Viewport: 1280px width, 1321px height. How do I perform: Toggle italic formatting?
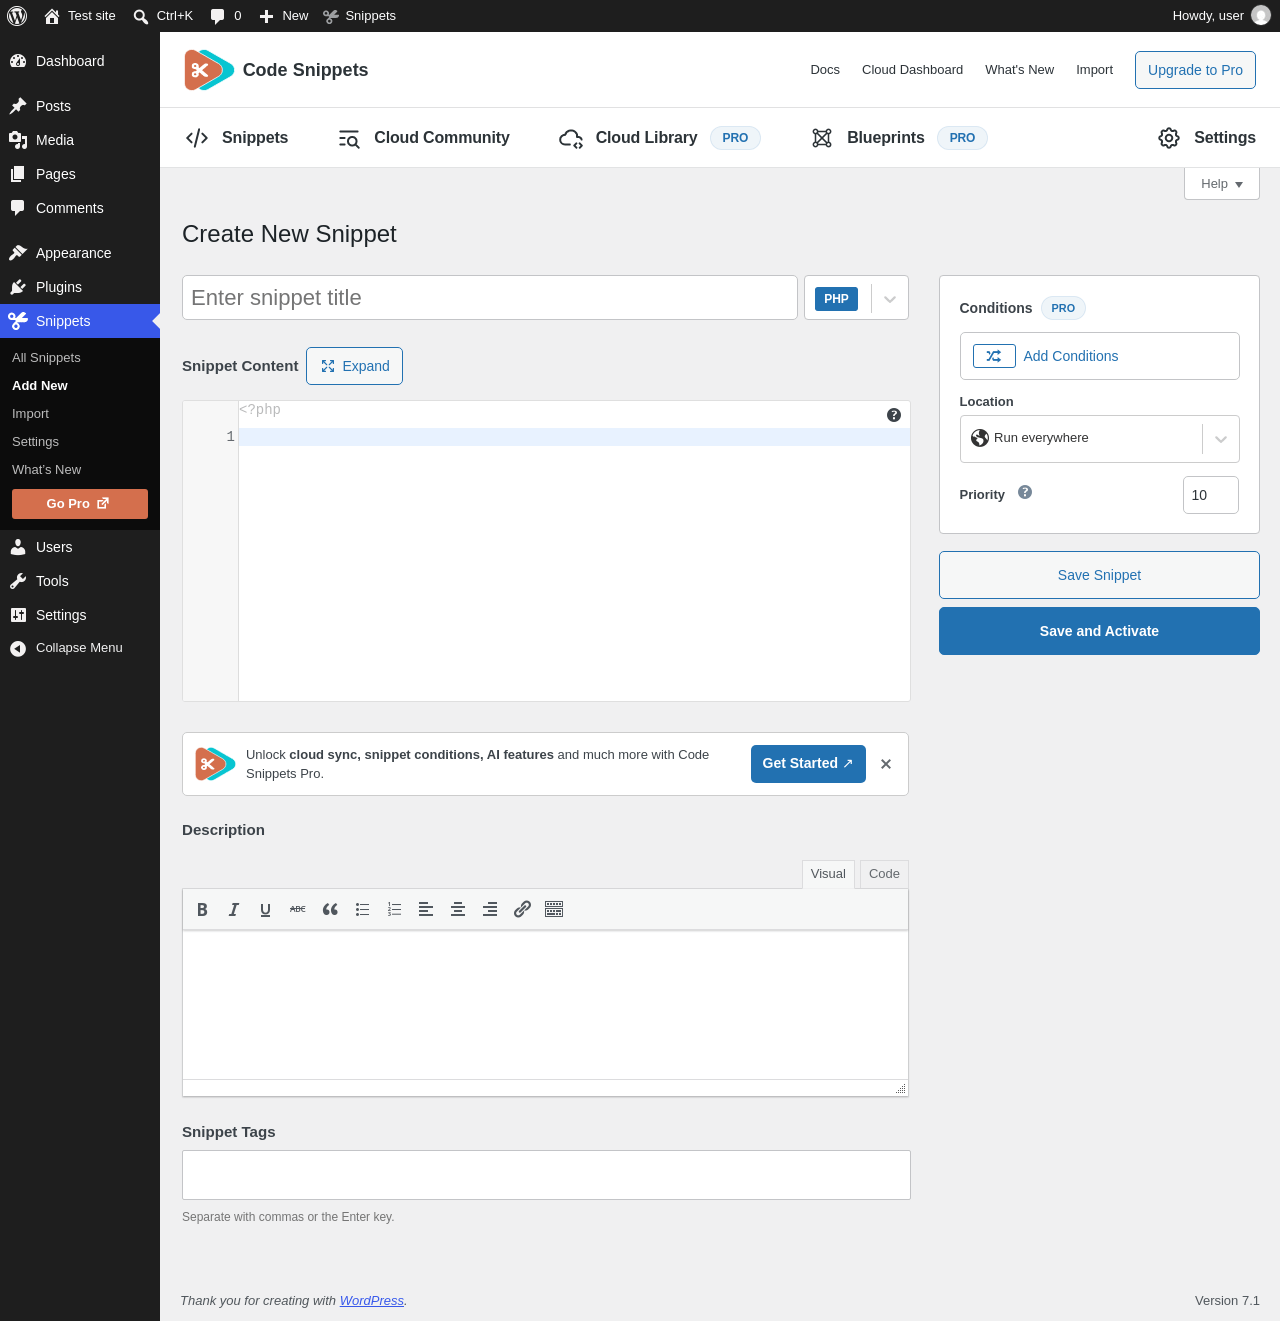[234, 910]
